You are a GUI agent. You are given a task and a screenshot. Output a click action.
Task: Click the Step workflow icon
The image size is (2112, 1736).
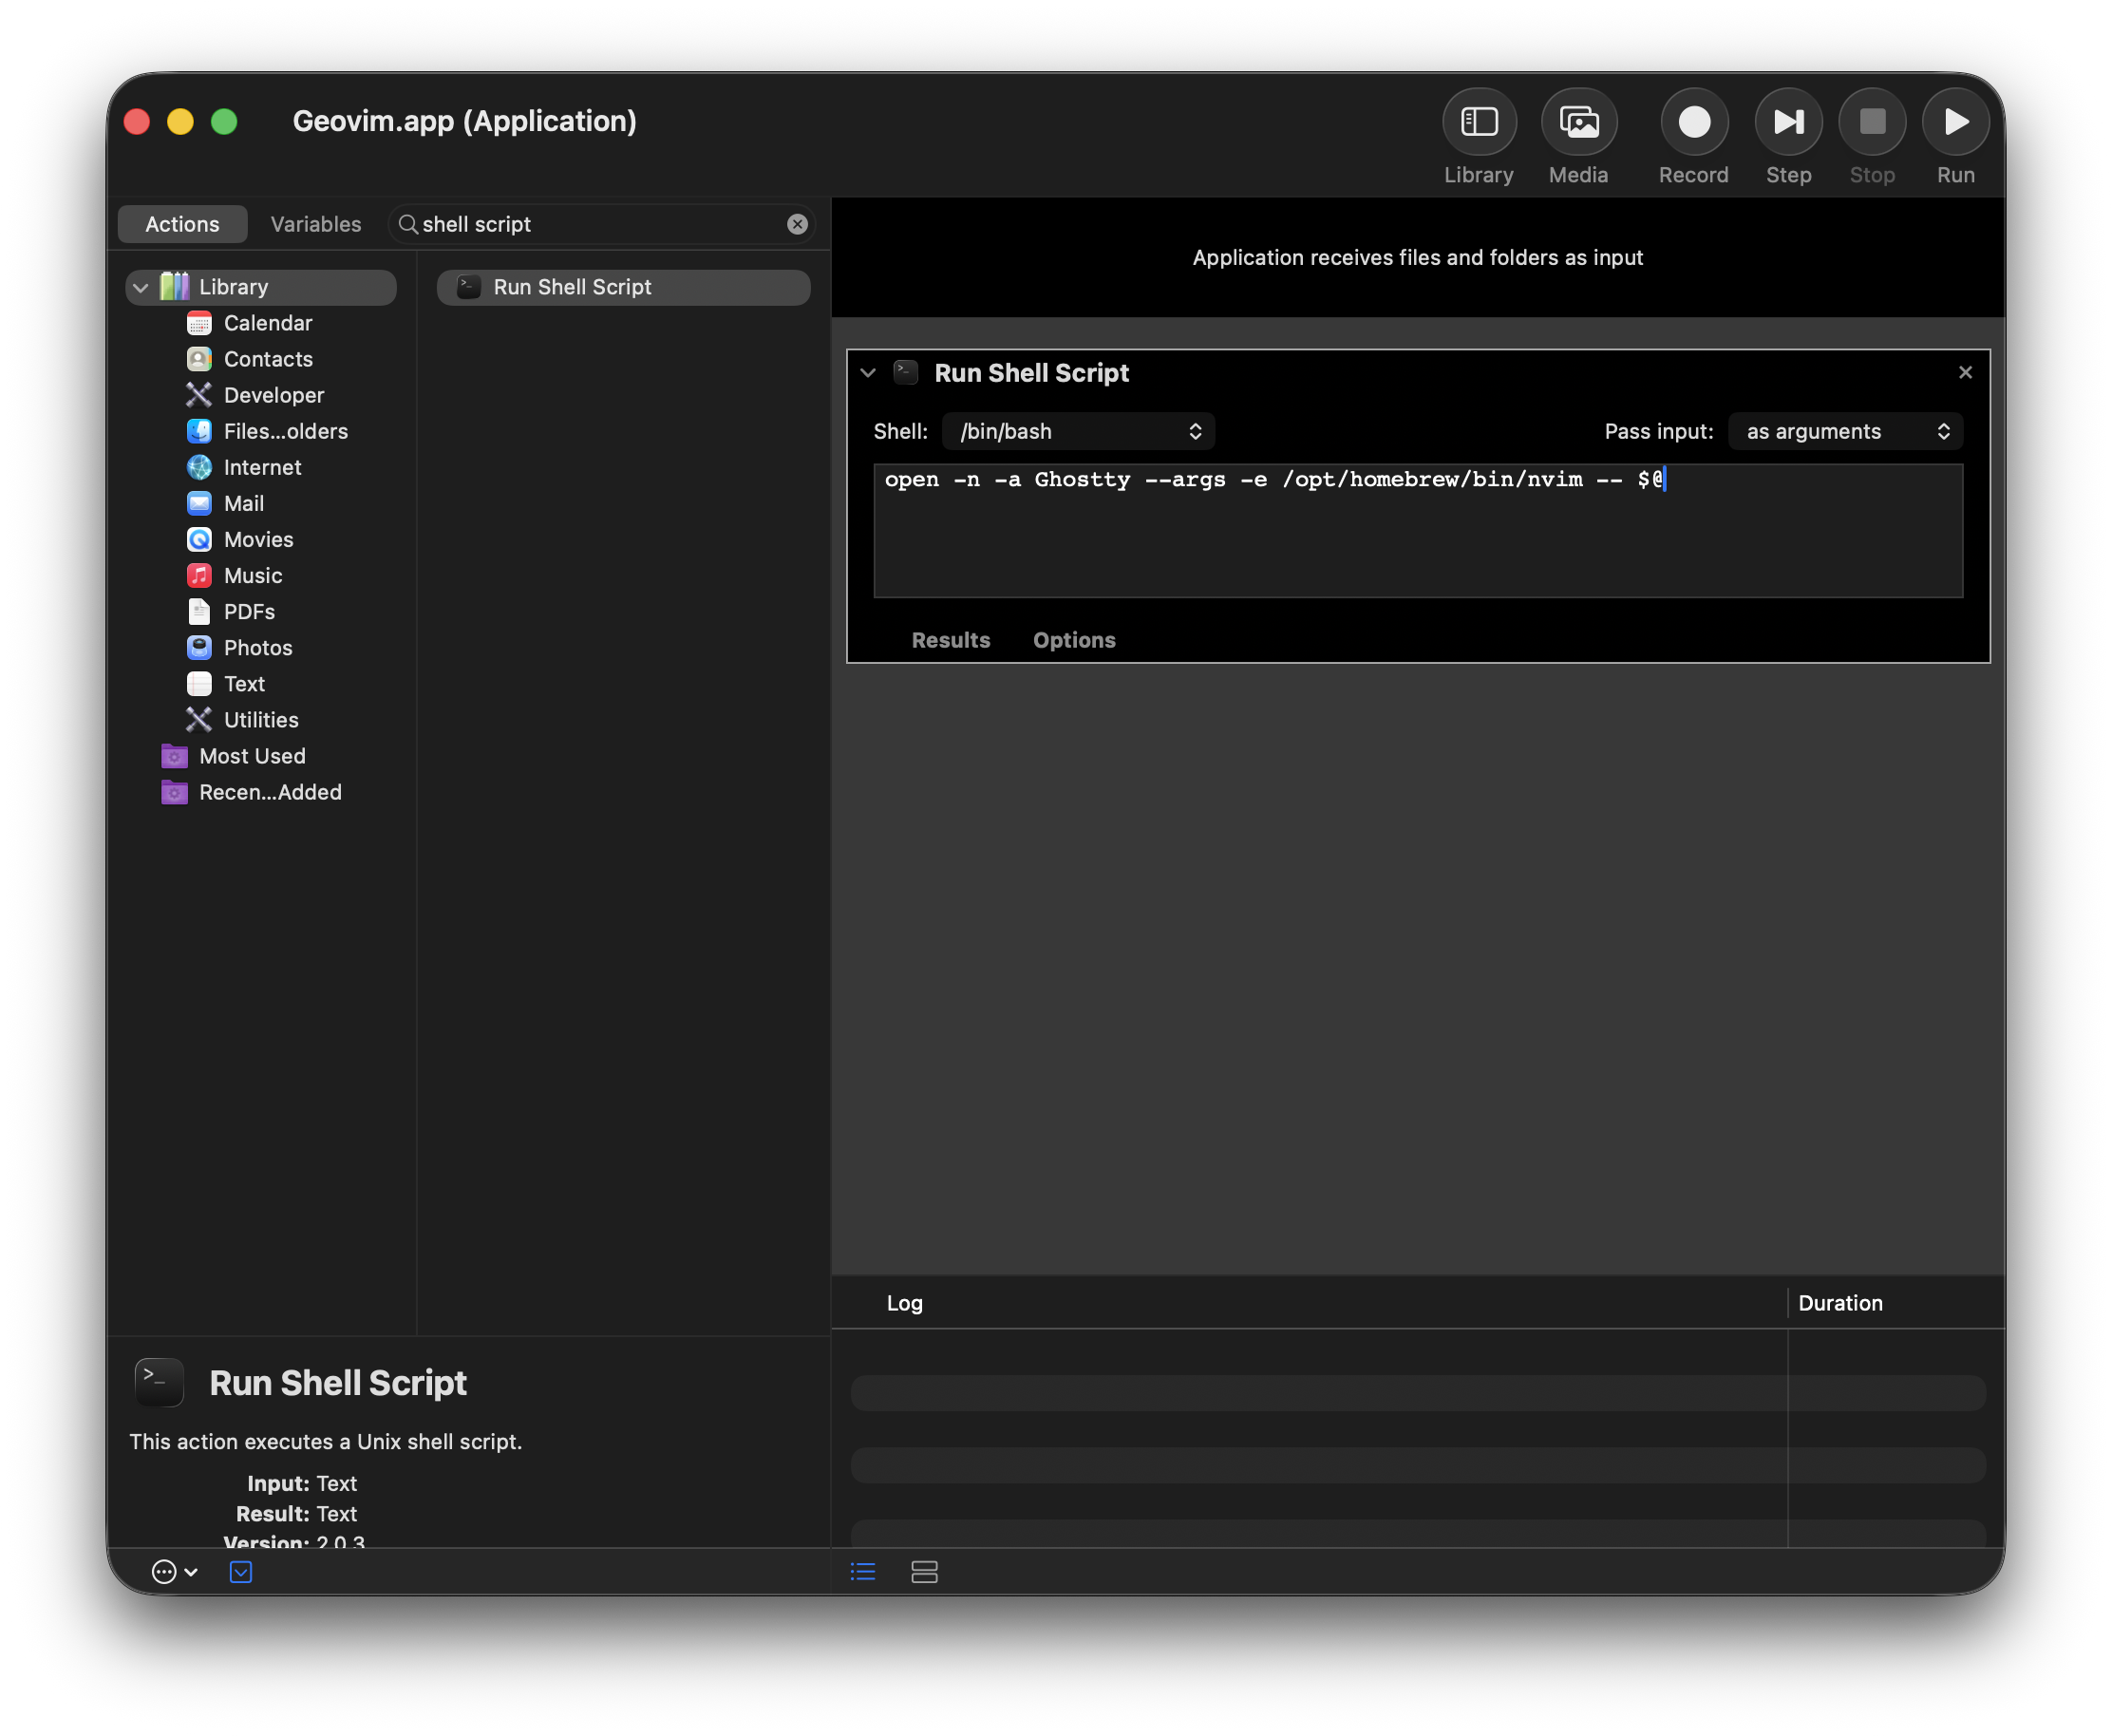(1787, 122)
